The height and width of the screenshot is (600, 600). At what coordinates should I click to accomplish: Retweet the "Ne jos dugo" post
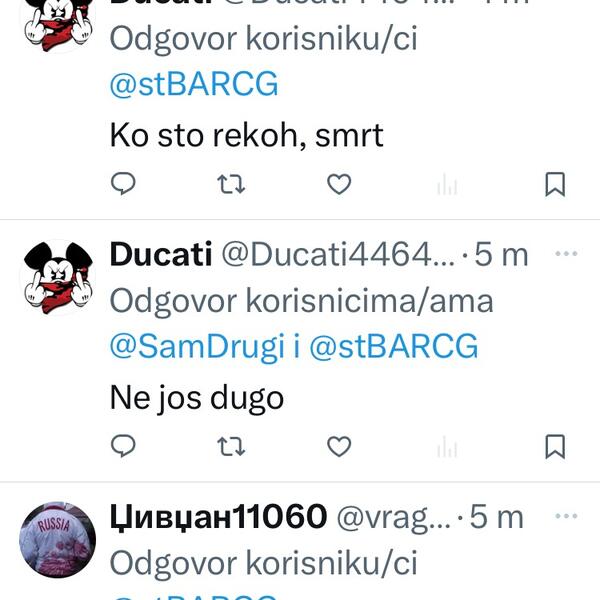pyautogui.click(x=231, y=446)
